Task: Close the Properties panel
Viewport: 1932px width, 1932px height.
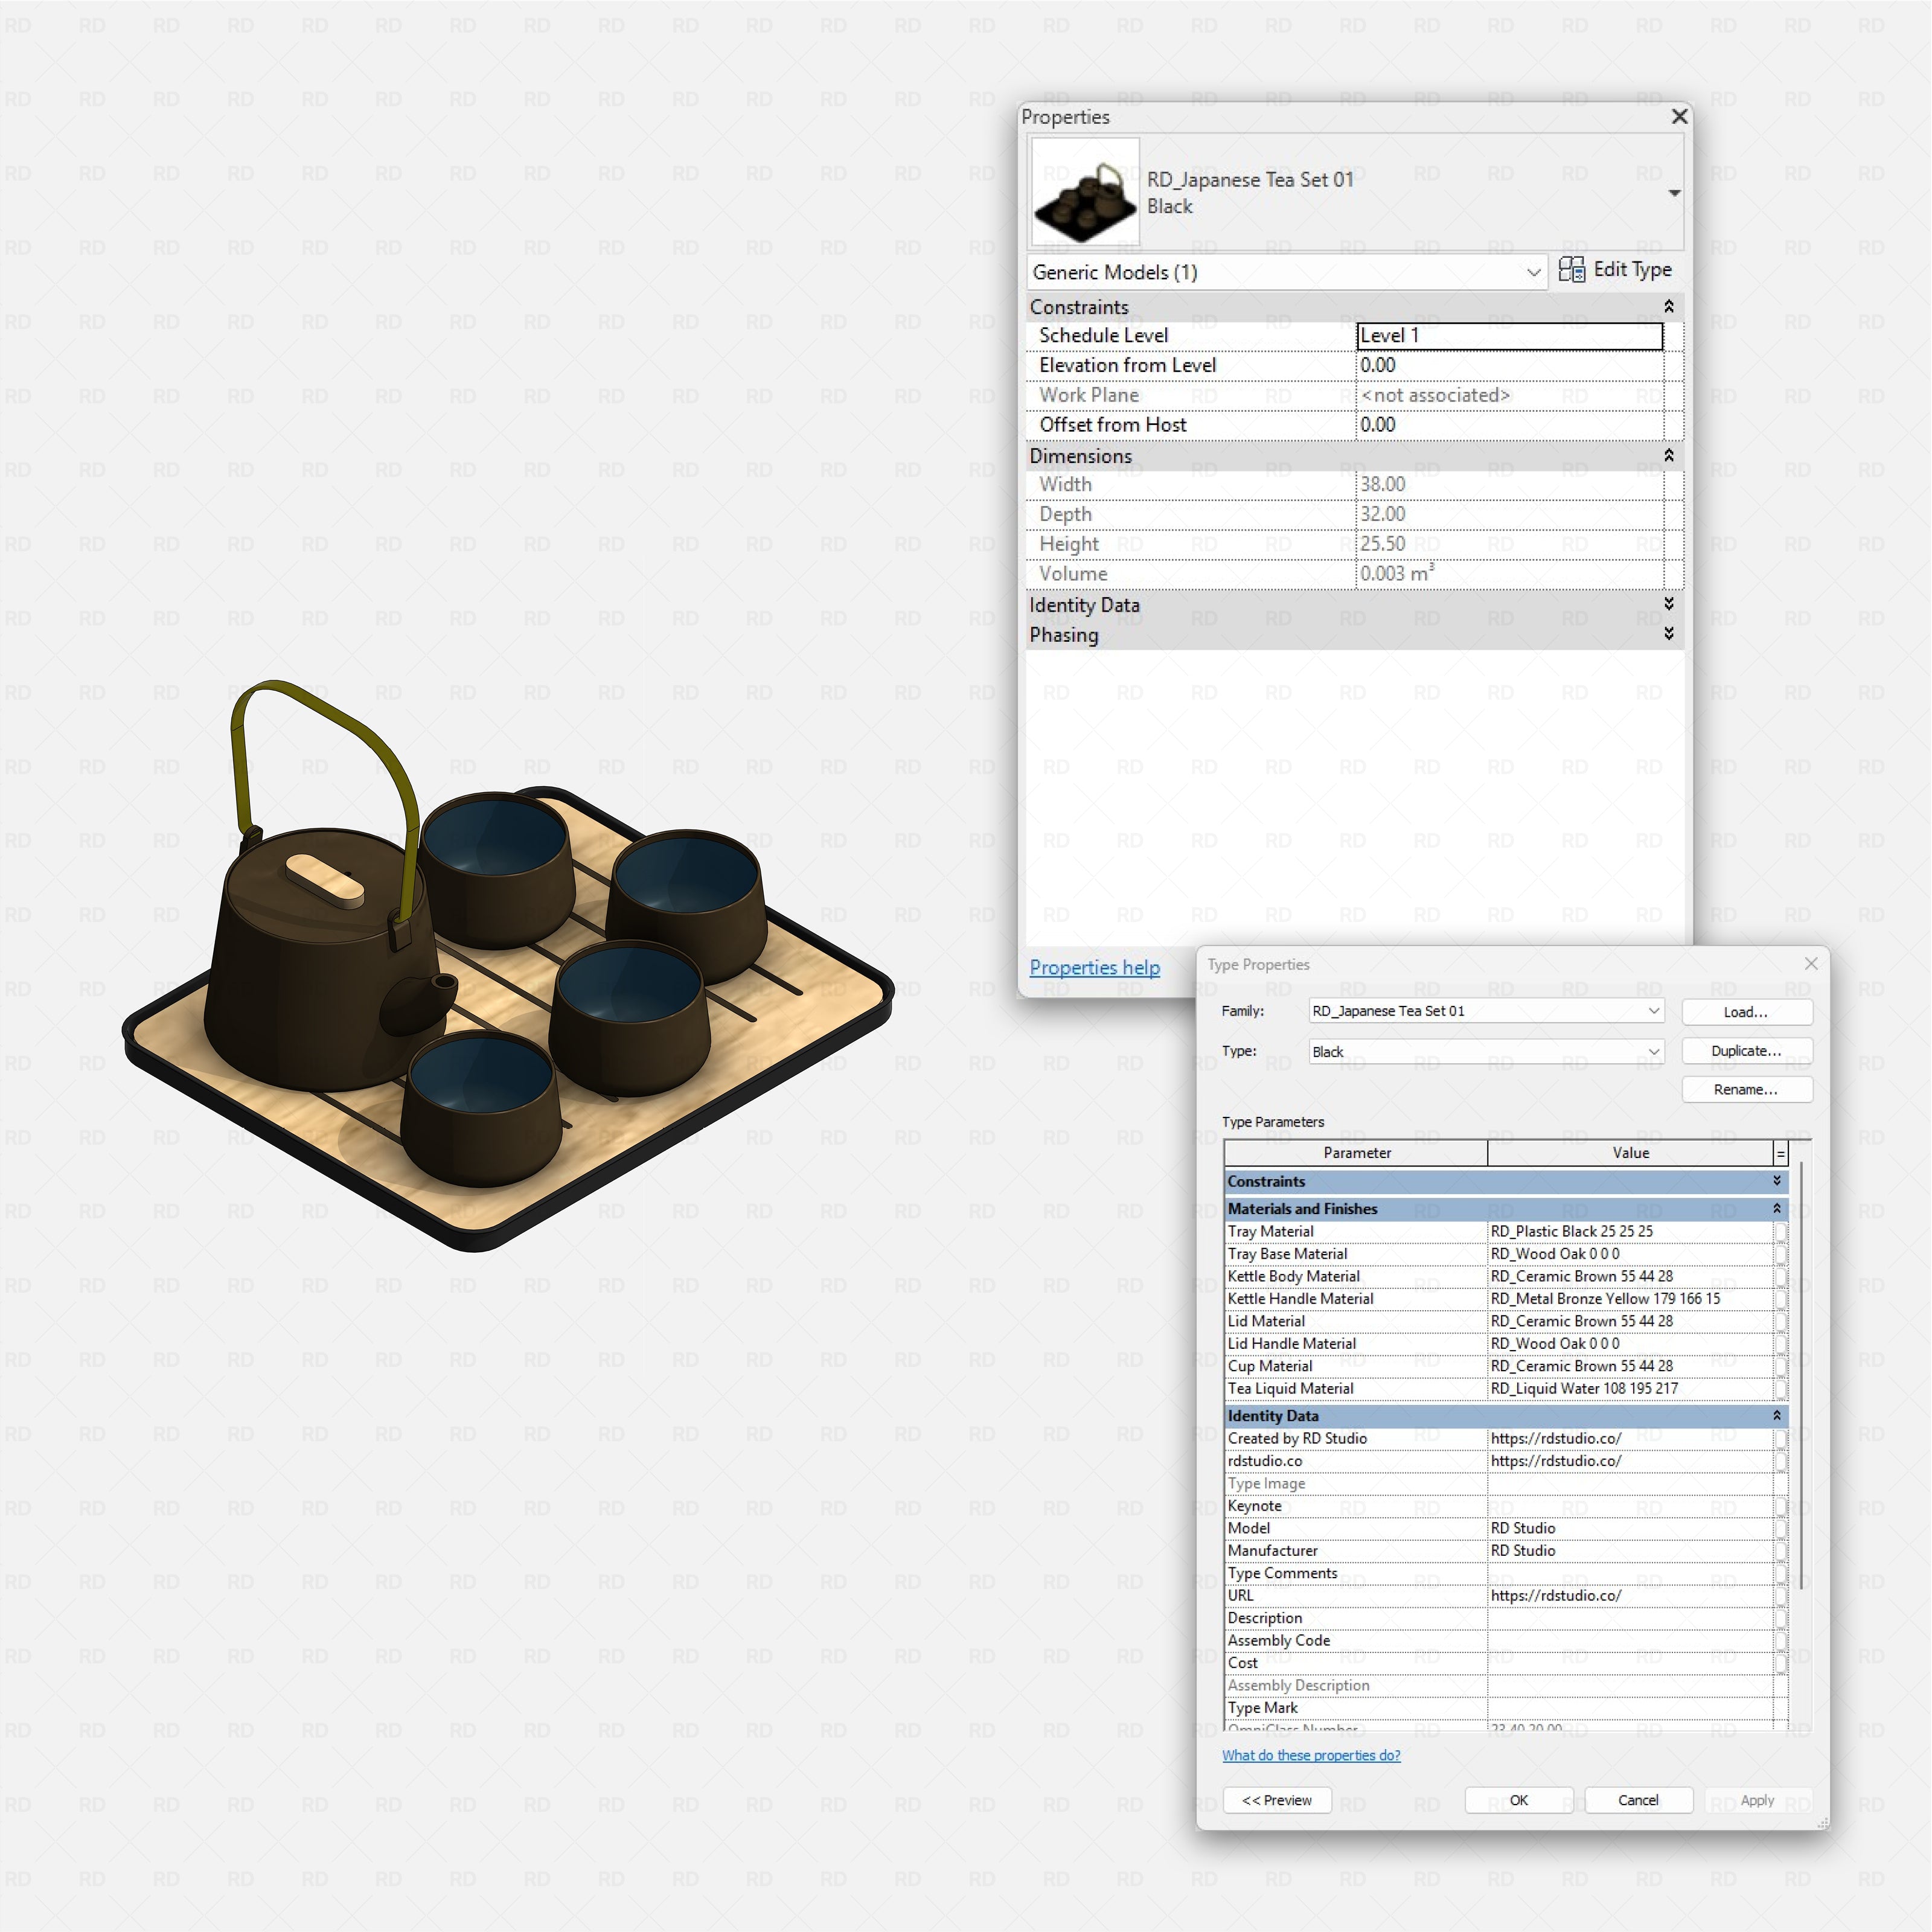Action: click(x=1680, y=117)
